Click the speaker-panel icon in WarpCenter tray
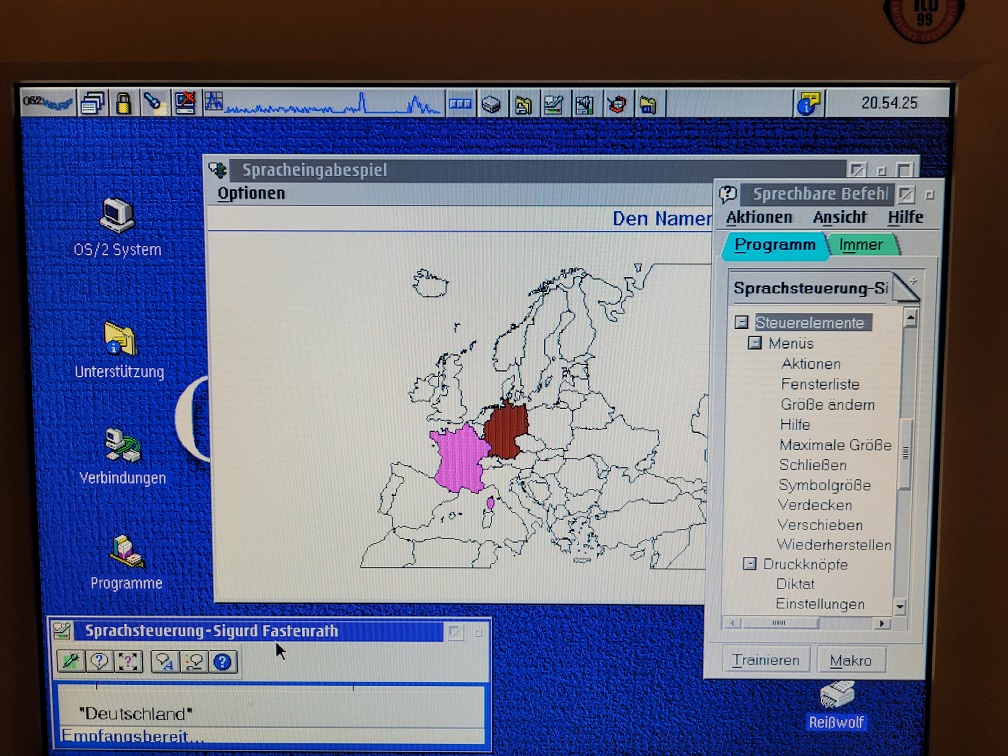 [x=584, y=104]
